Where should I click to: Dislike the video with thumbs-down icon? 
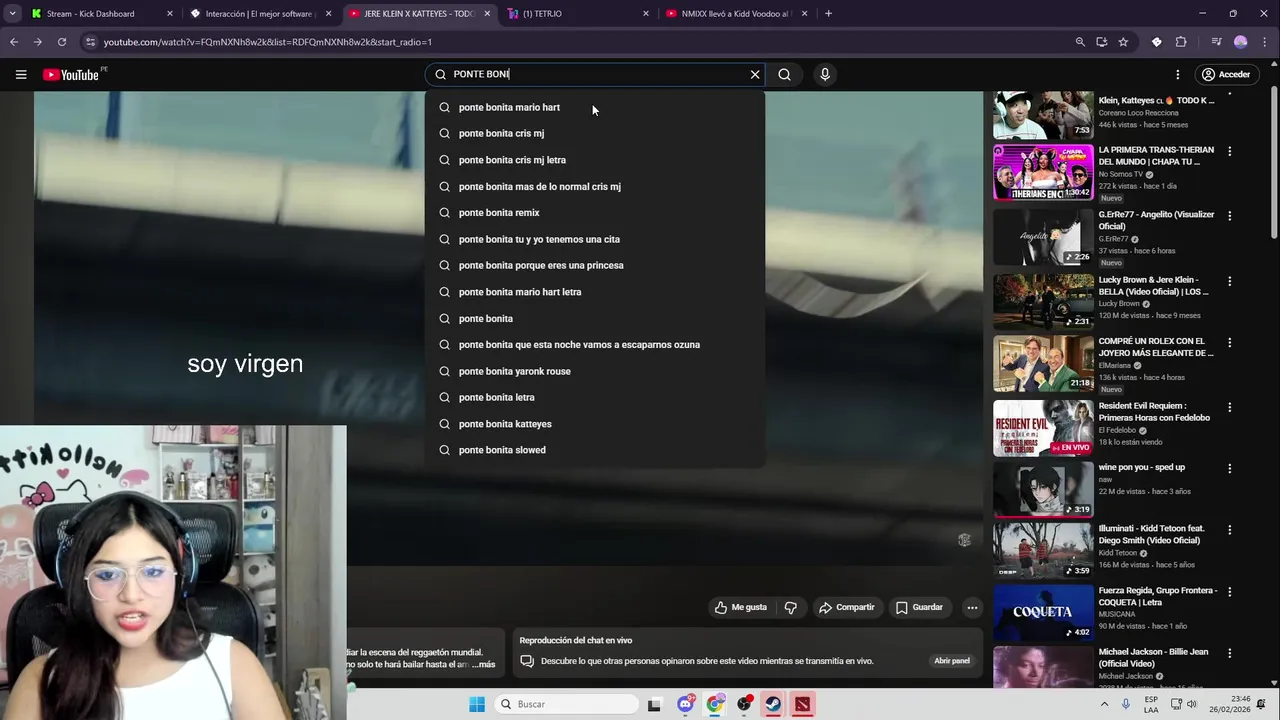790,607
